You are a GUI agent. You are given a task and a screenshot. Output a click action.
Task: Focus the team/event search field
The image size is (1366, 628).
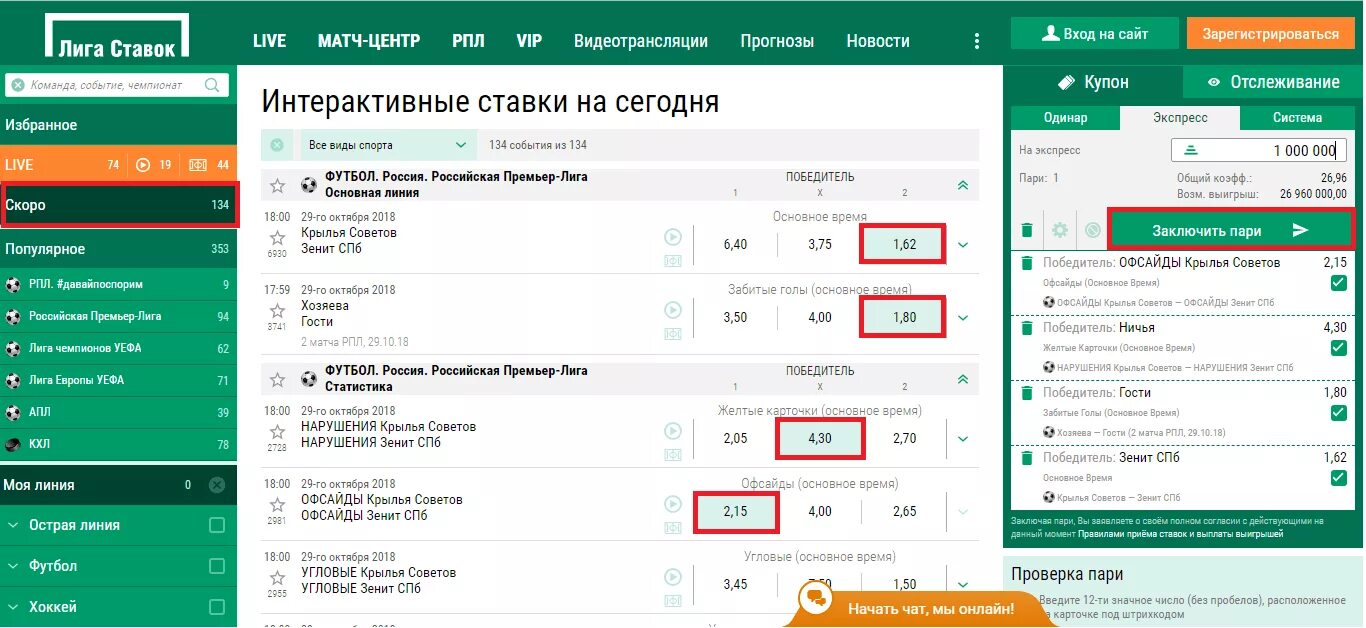tap(117, 85)
